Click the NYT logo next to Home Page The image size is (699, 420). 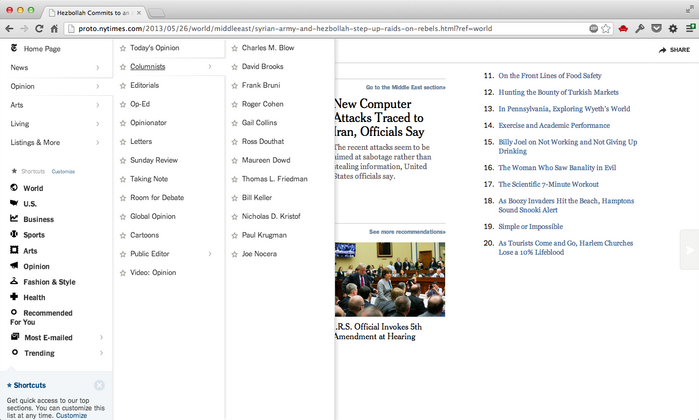coord(14,48)
